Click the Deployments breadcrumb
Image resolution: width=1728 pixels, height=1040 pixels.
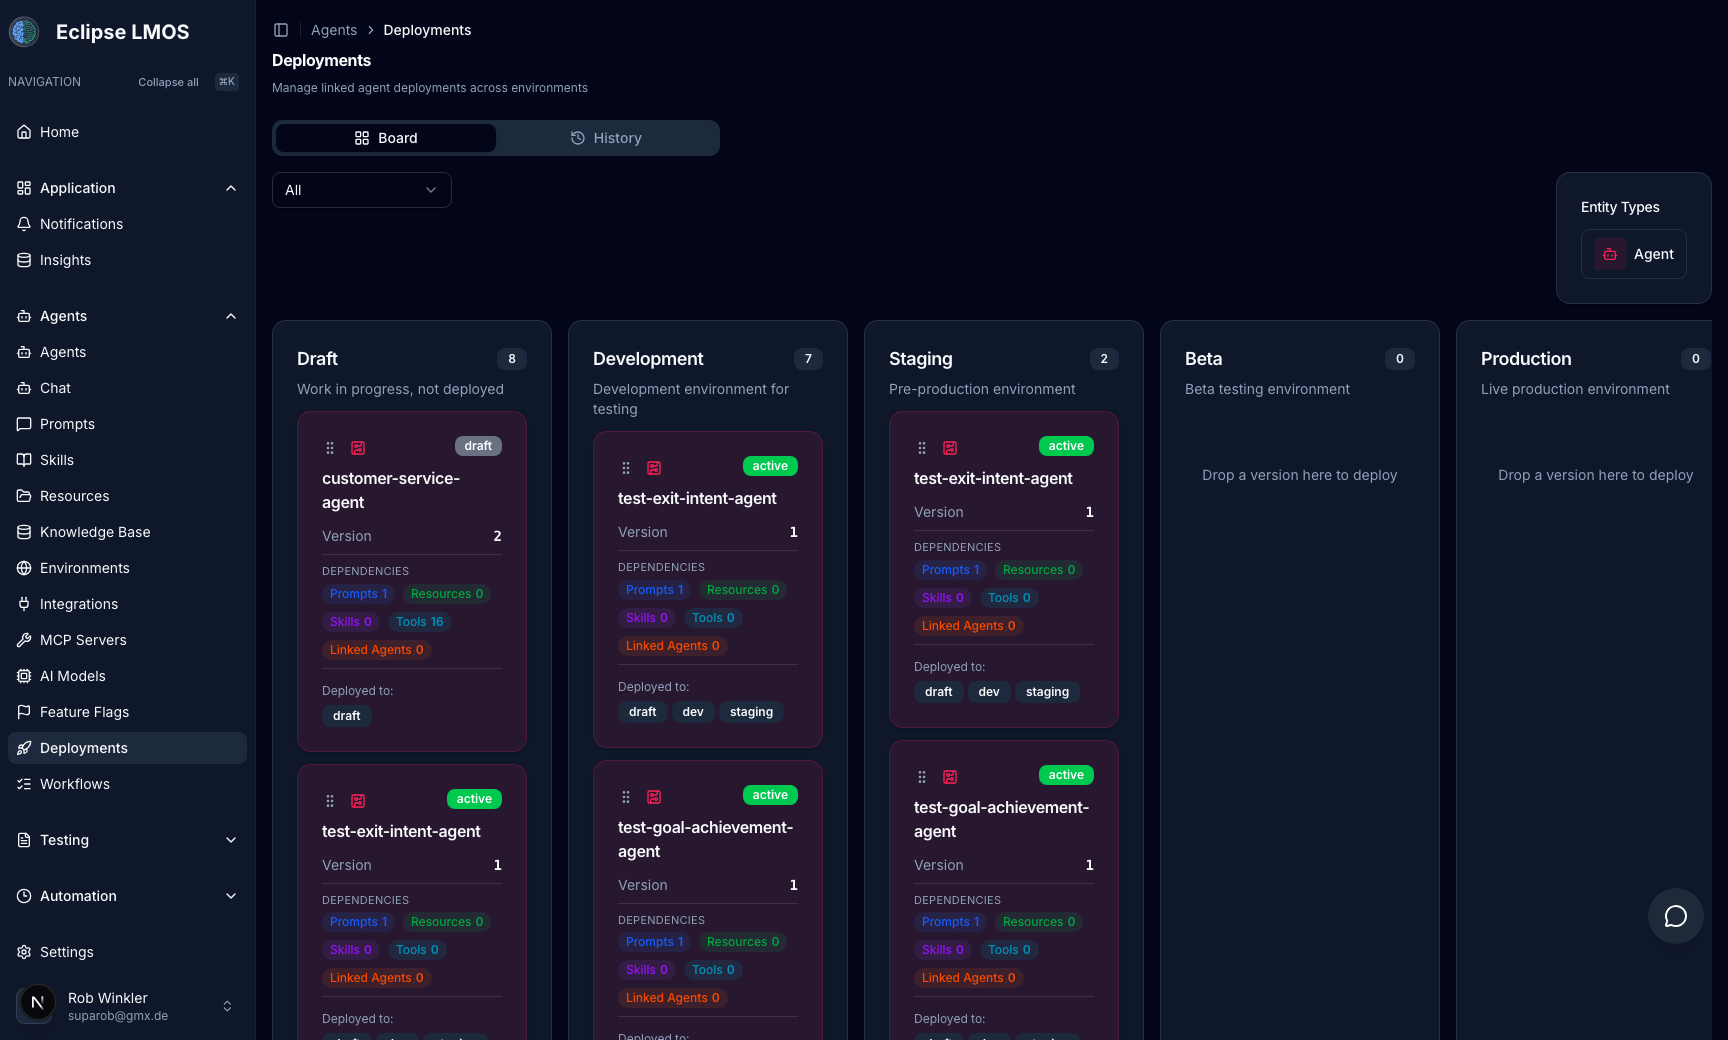coord(427,30)
